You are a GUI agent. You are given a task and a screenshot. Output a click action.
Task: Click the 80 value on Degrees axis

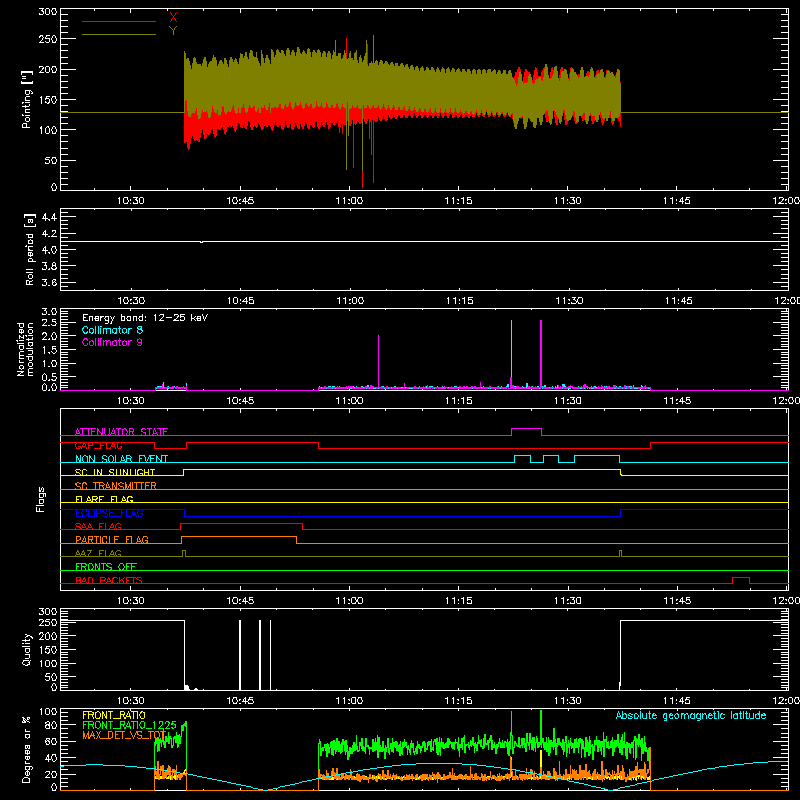[51, 725]
